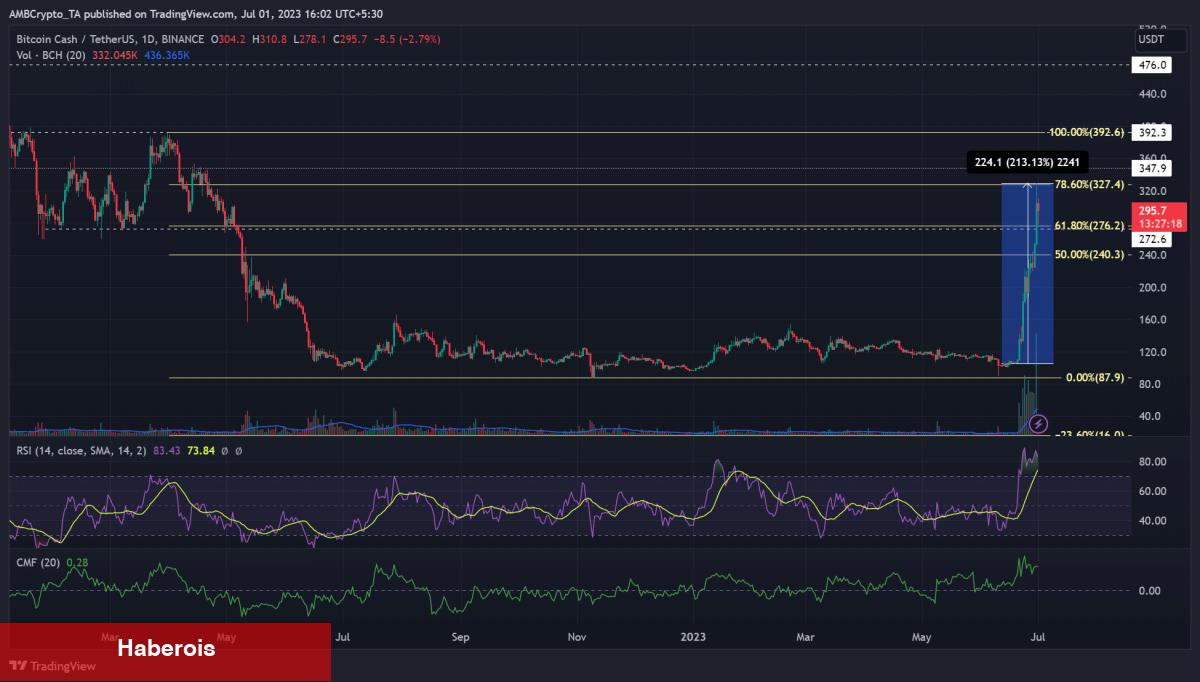Click the 2023 label on time axis

coord(692,635)
